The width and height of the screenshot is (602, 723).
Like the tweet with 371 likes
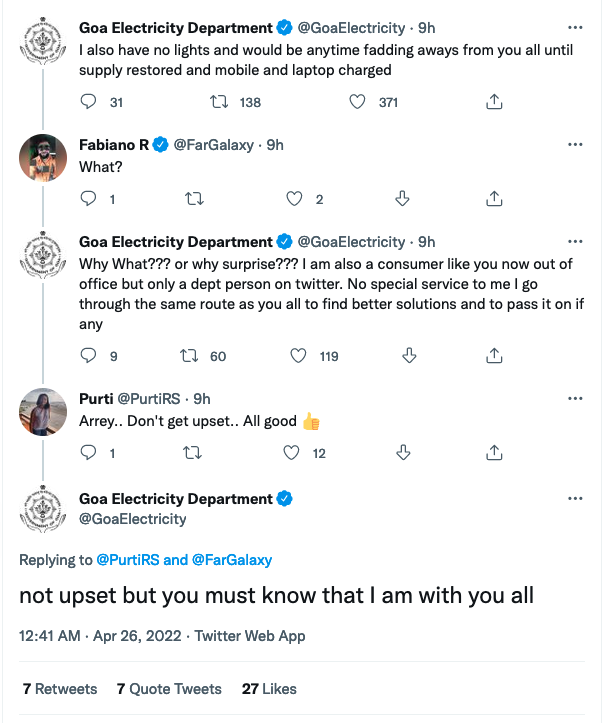pyautogui.click(x=357, y=102)
